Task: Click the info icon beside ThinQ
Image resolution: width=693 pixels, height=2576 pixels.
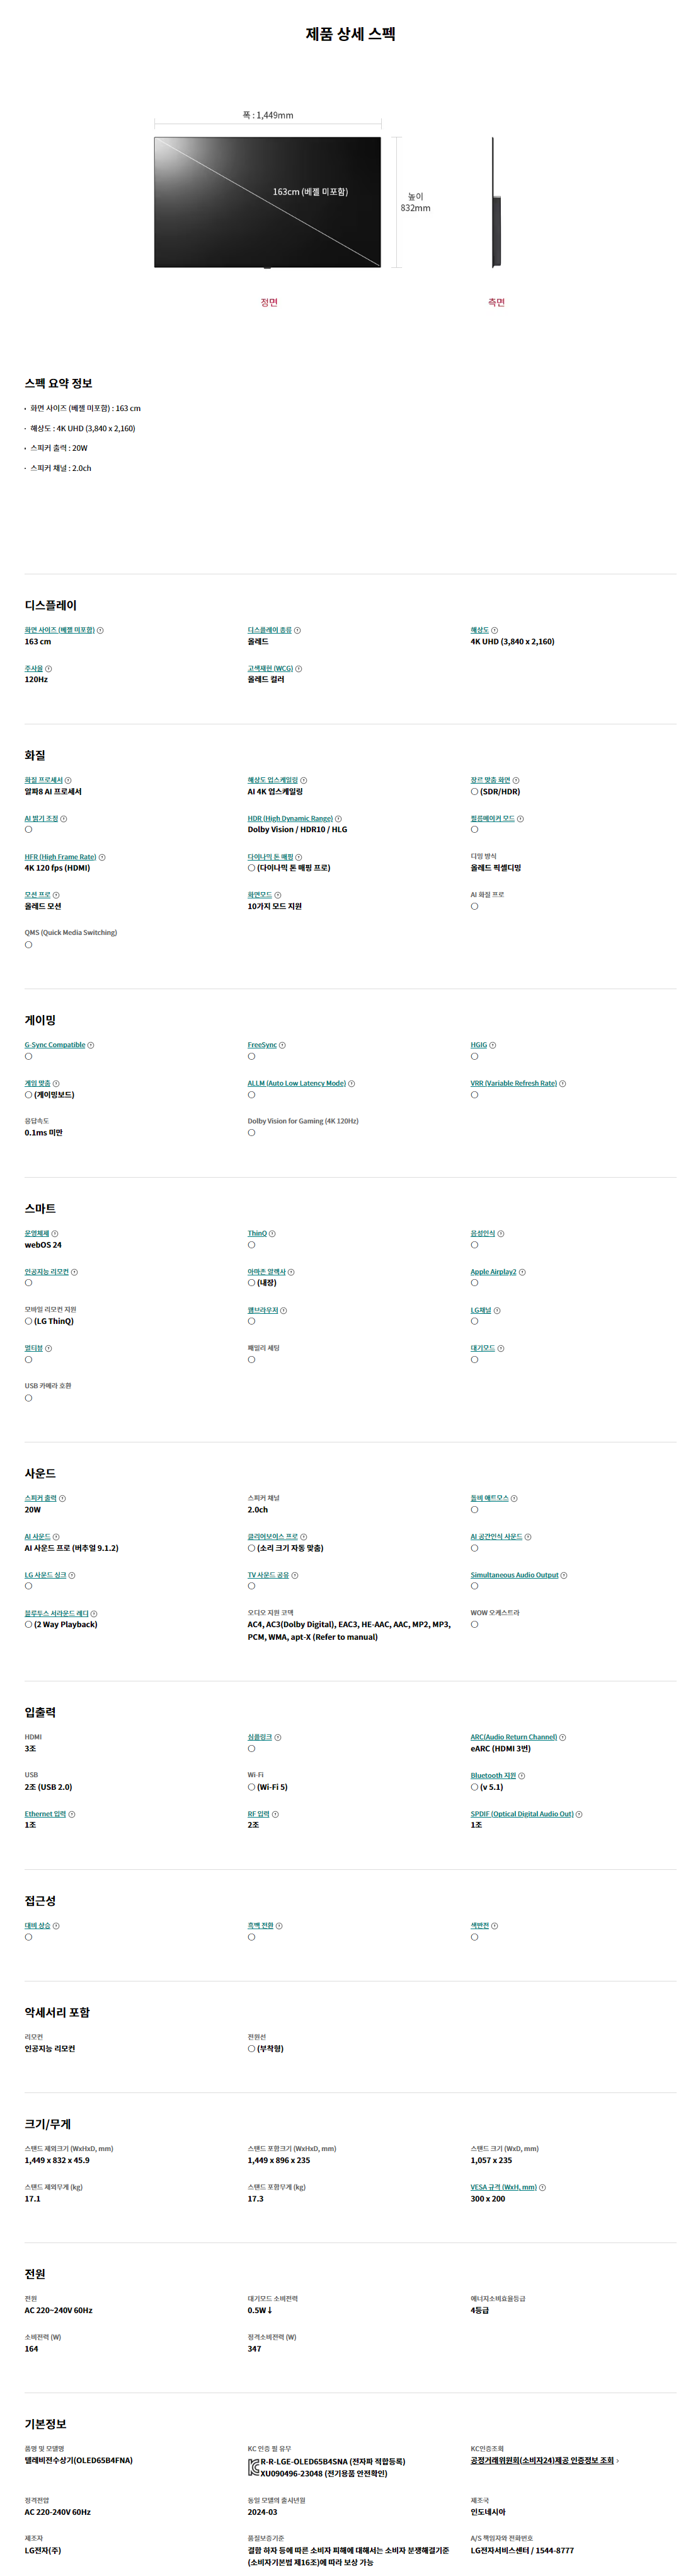Action: click(x=273, y=1233)
